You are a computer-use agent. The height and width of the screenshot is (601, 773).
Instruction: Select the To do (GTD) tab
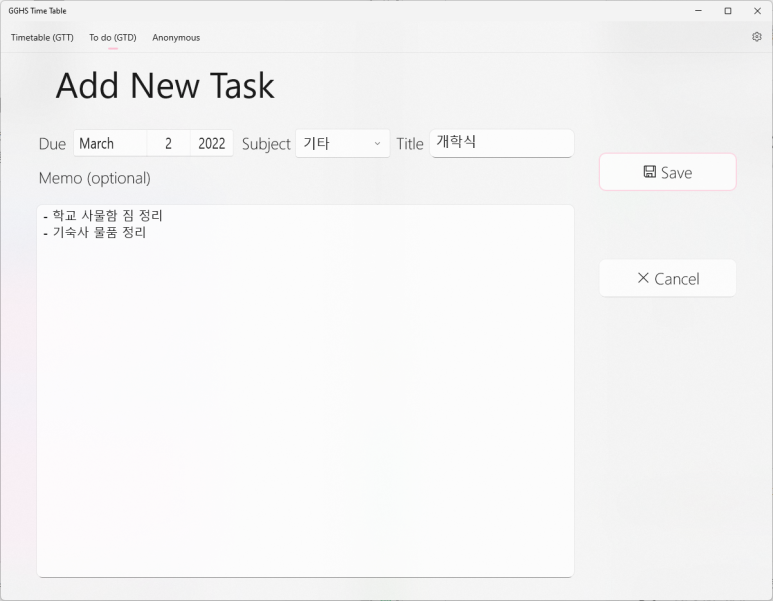pos(113,37)
